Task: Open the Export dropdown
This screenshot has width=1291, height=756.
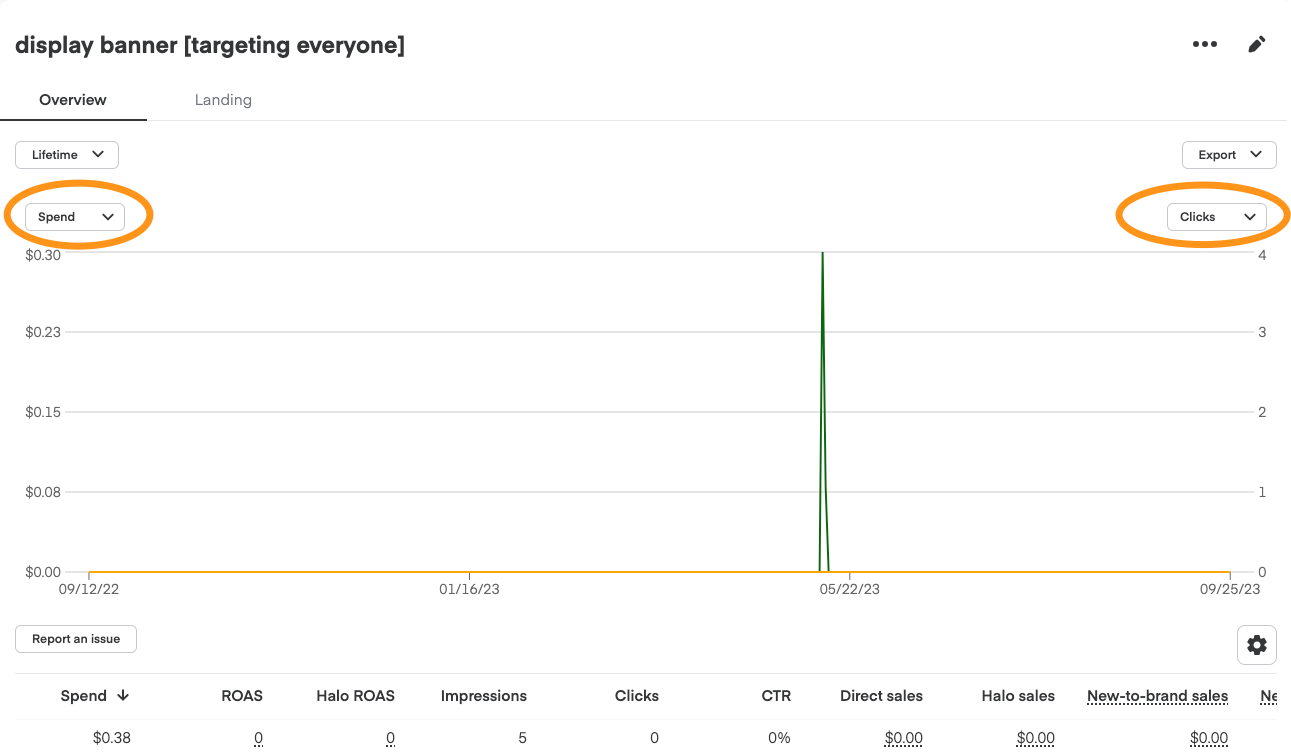Action: point(1228,154)
